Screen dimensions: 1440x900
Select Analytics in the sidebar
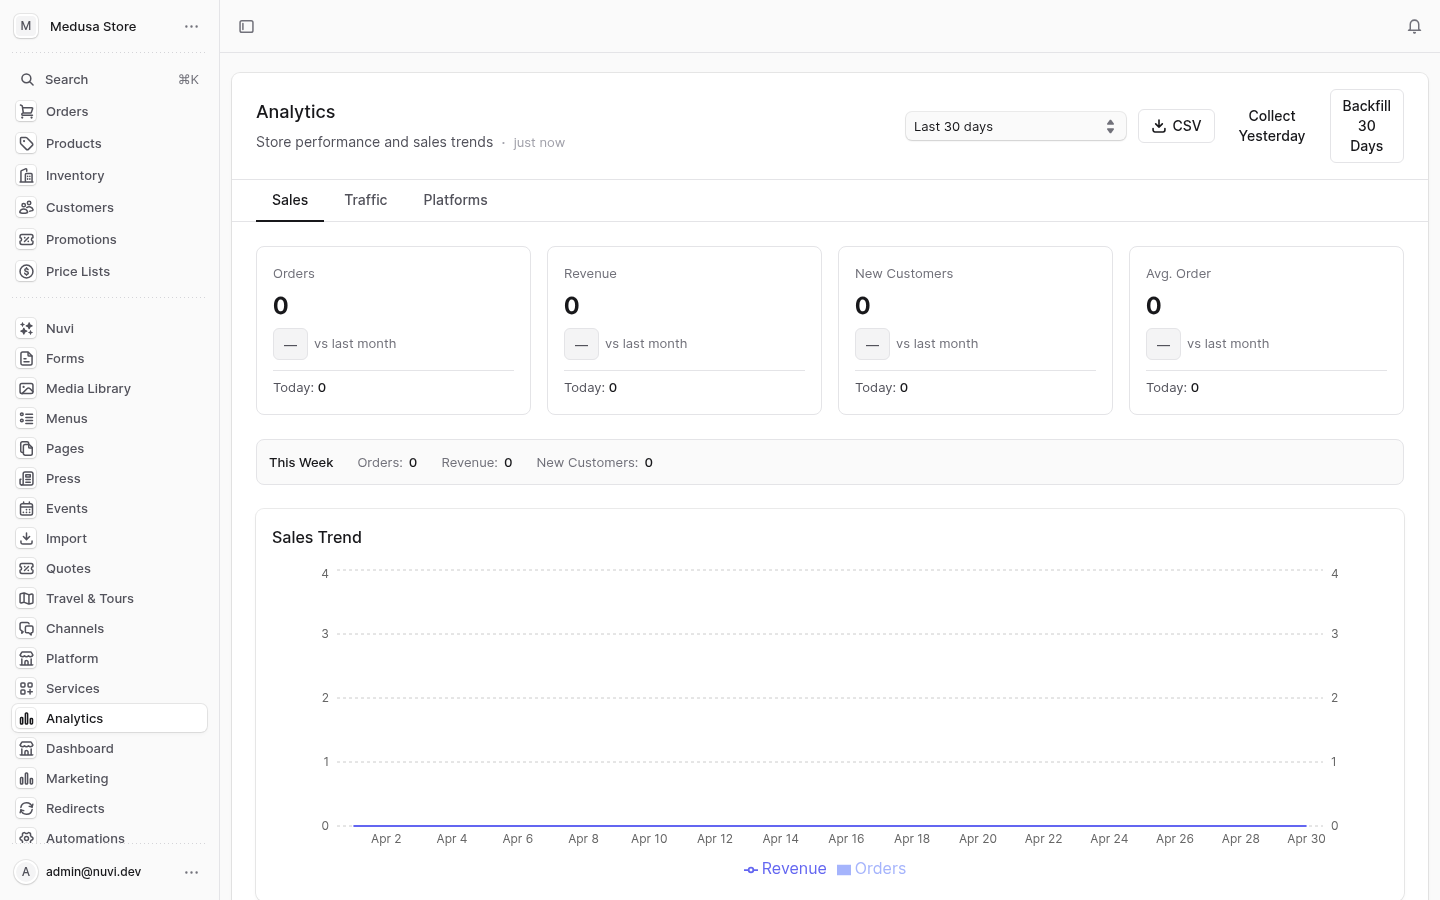(x=109, y=718)
